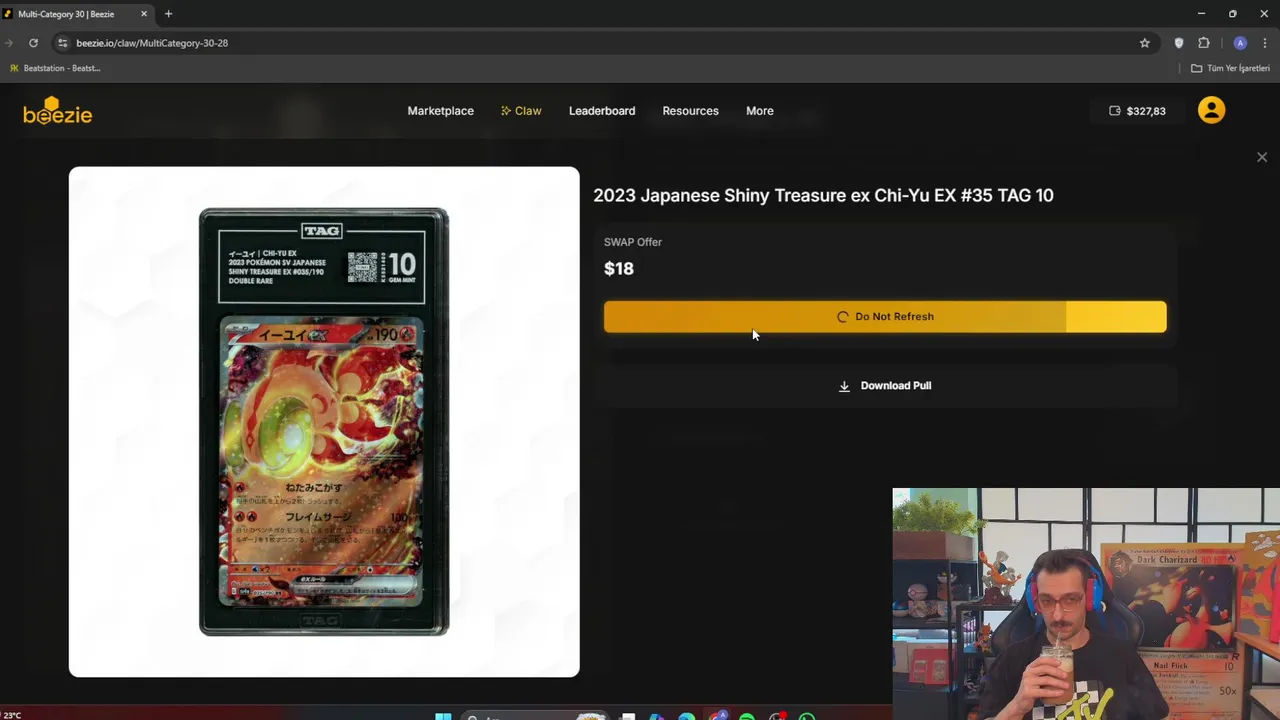Open Chrome three-dot menu
The image size is (1280, 720).
(x=1265, y=43)
